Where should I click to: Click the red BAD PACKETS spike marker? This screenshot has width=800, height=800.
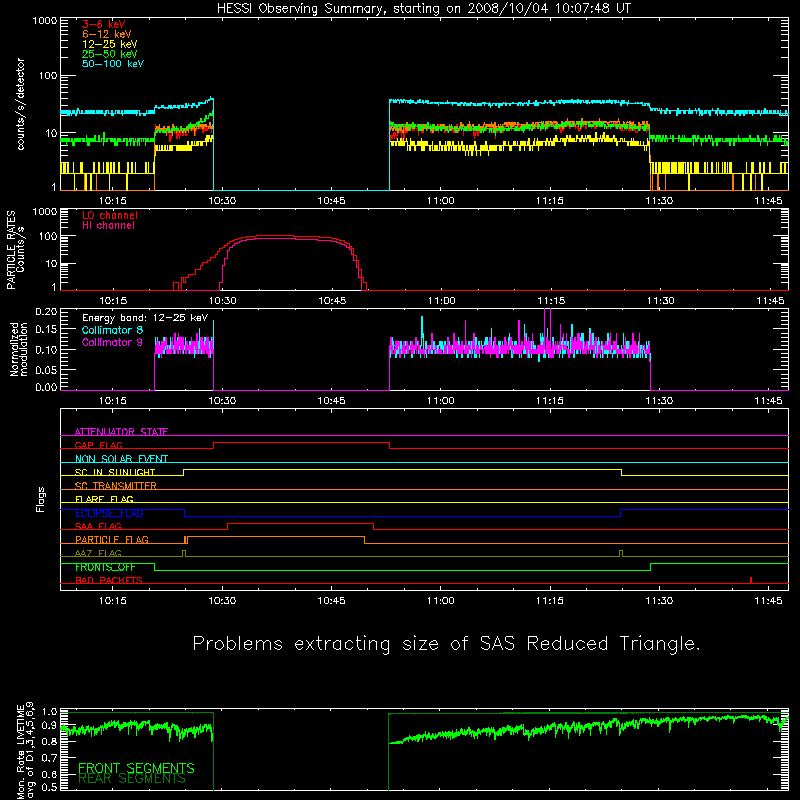[x=751, y=580]
